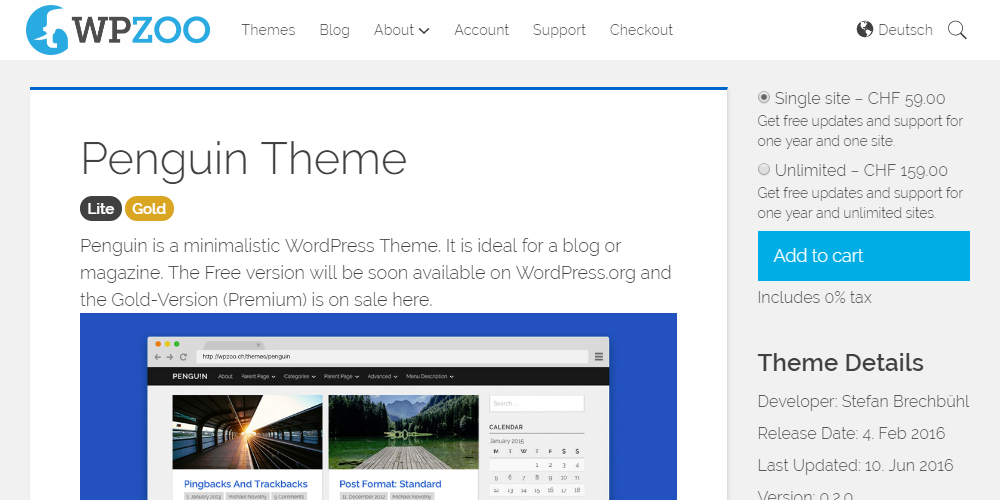Click the Theme Details heading
This screenshot has height=500, width=1000.
pyautogui.click(x=841, y=362)
